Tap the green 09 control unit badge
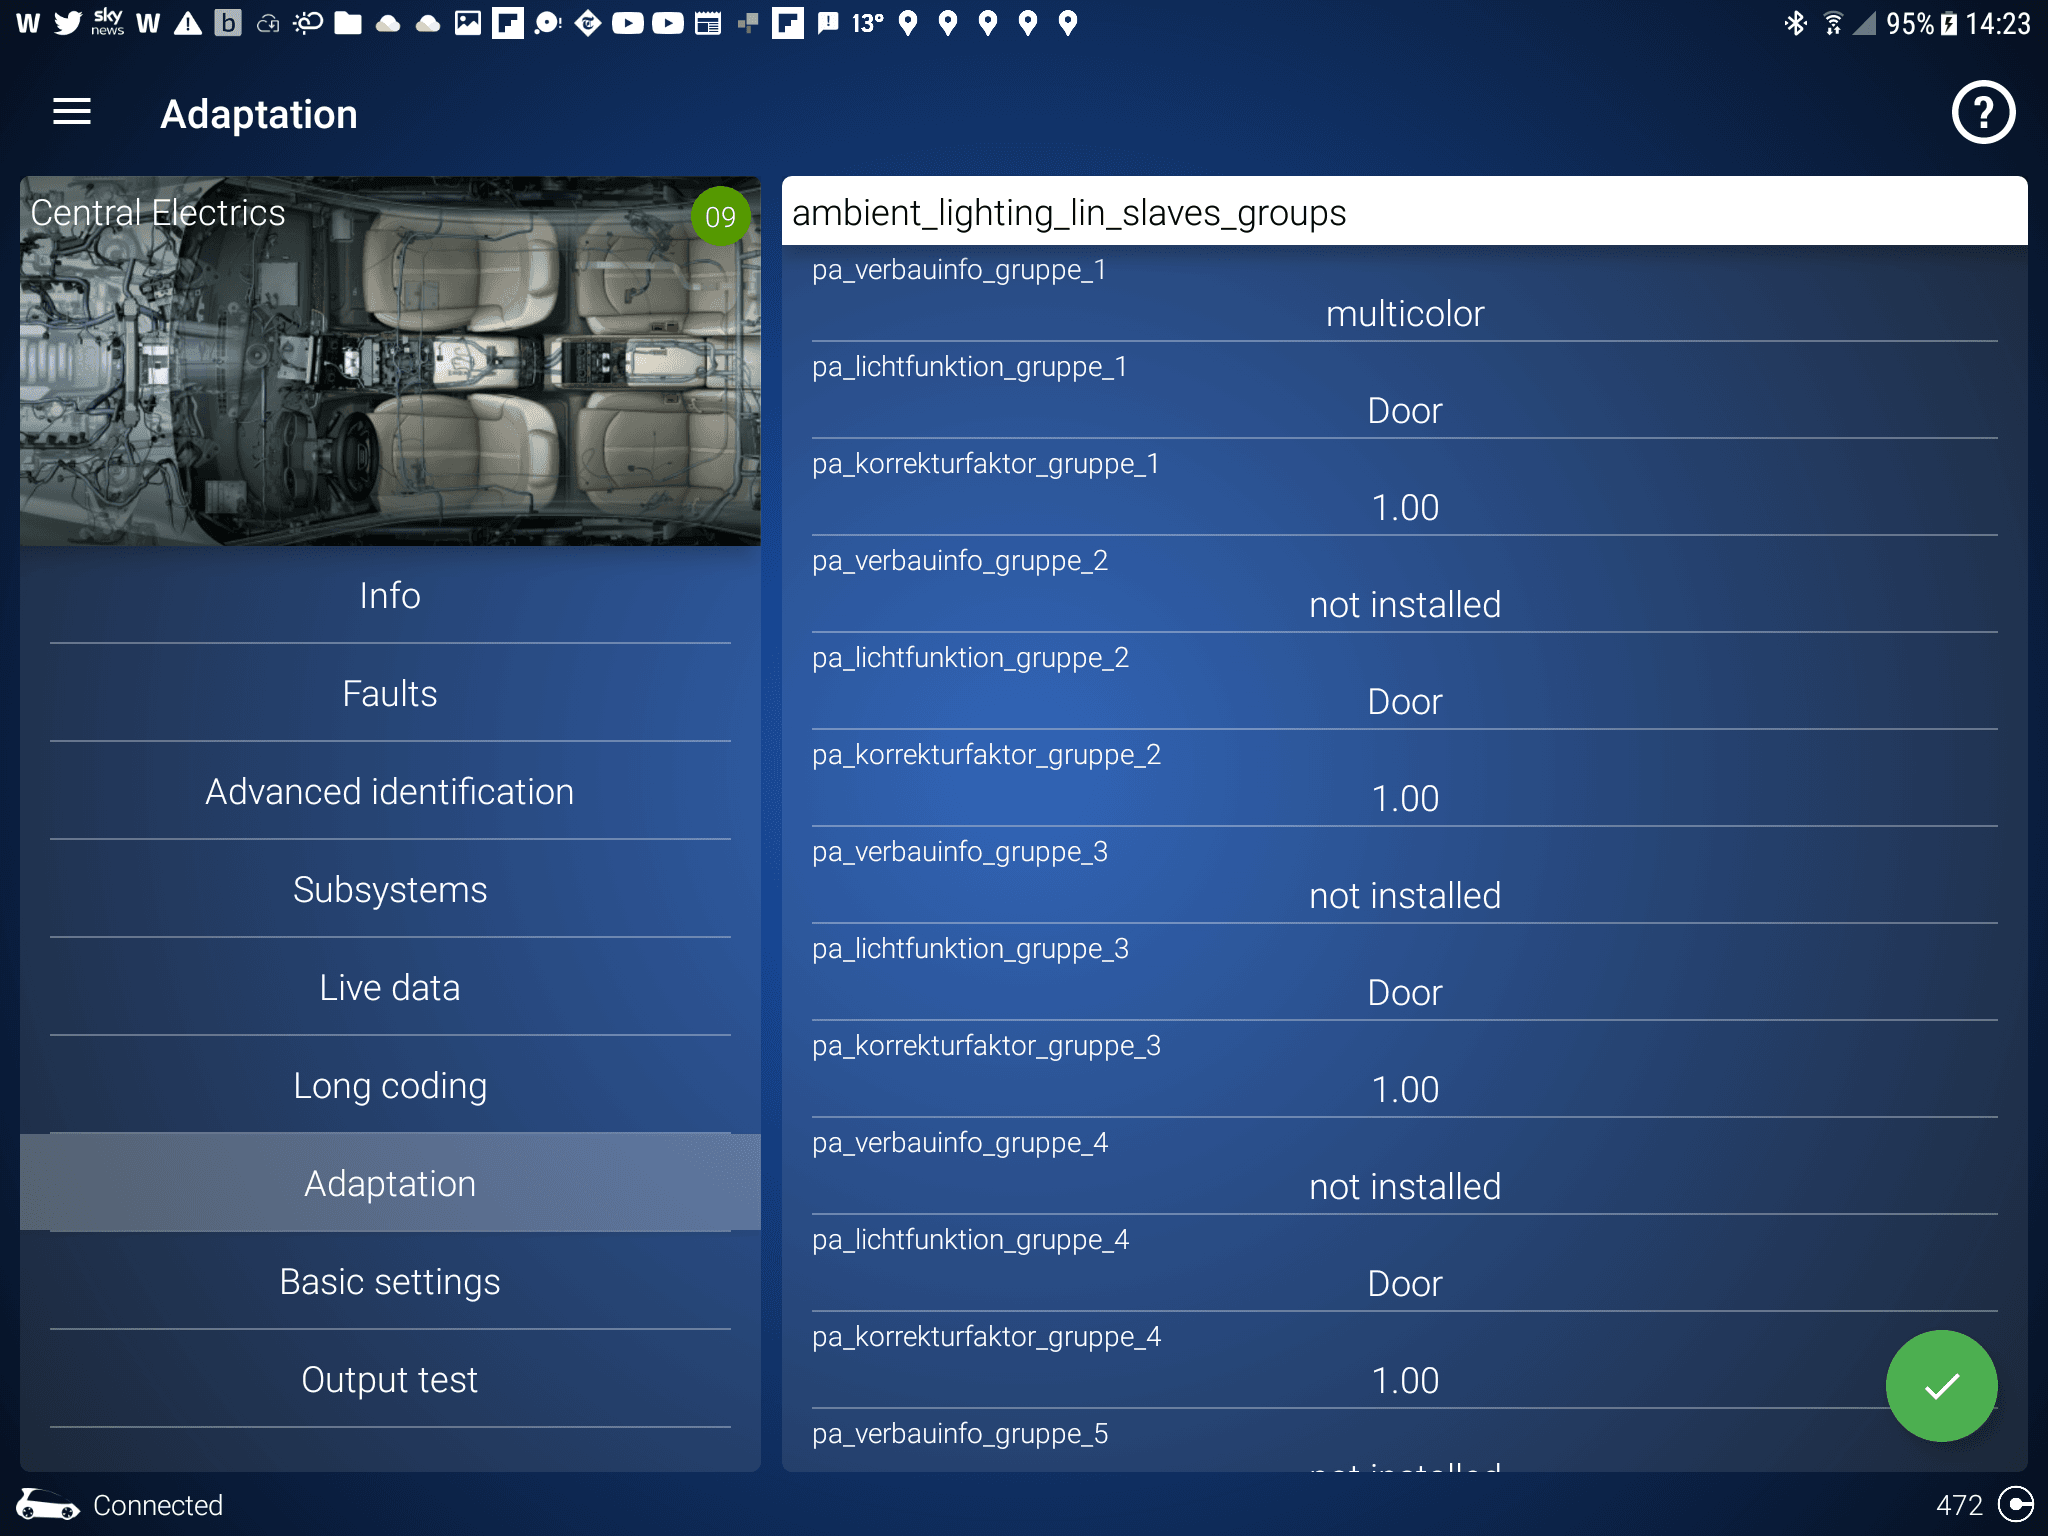Image resolution: width=2048 pixels, height=1536 pixels. [x=720, y=216]
